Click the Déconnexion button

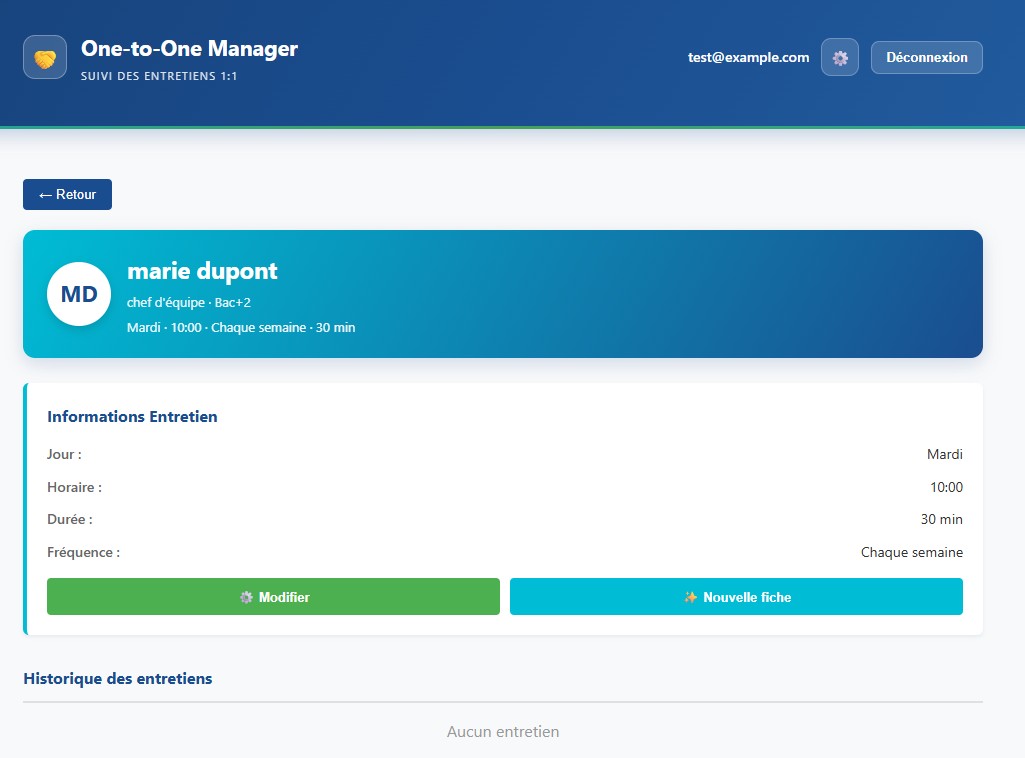(926, 58)
